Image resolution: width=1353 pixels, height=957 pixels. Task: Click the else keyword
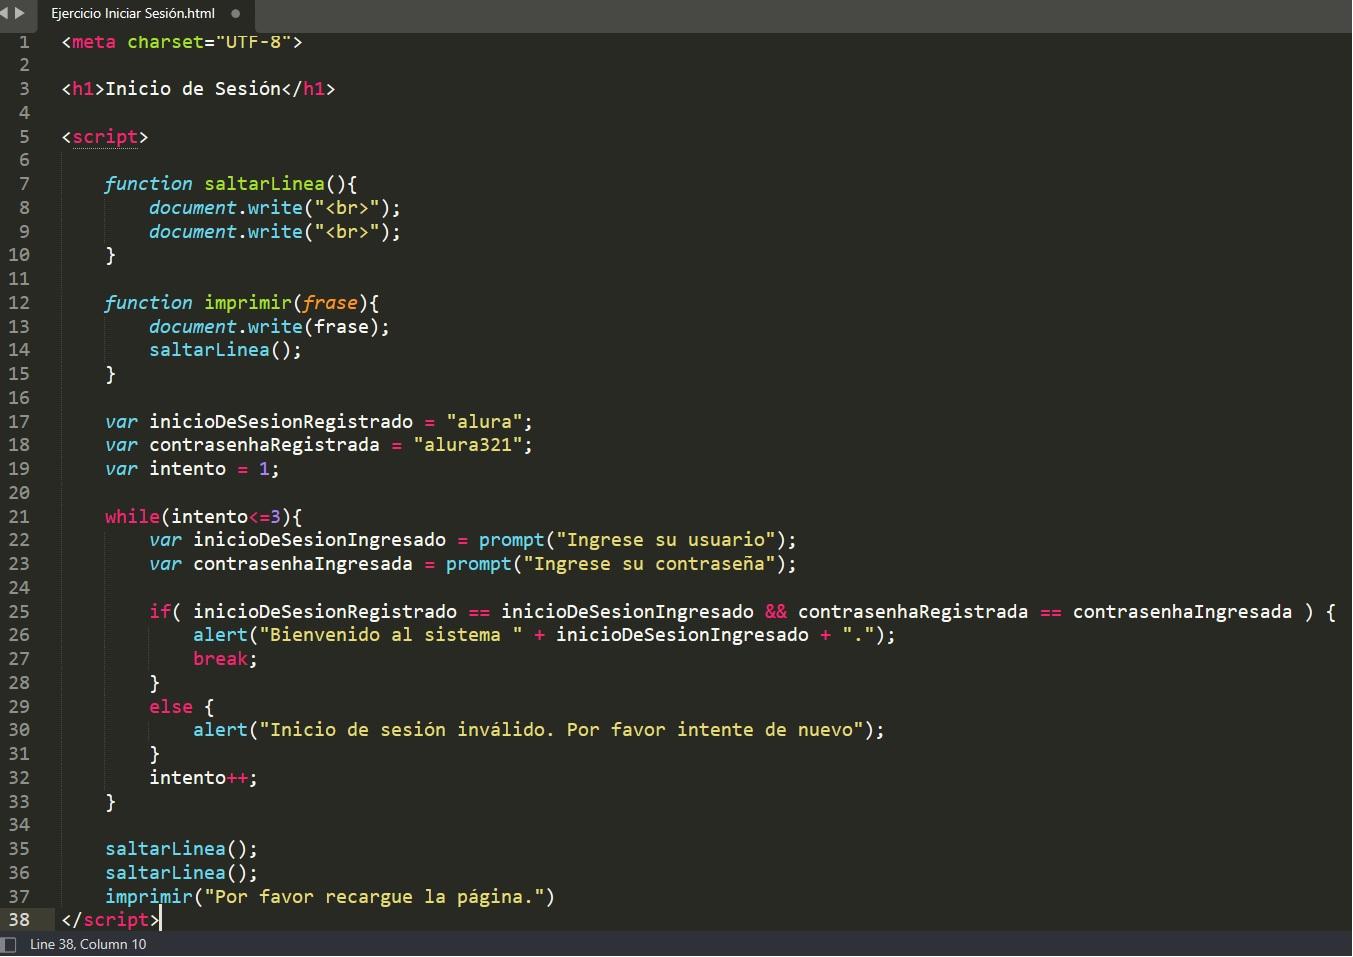click(170, 707)
